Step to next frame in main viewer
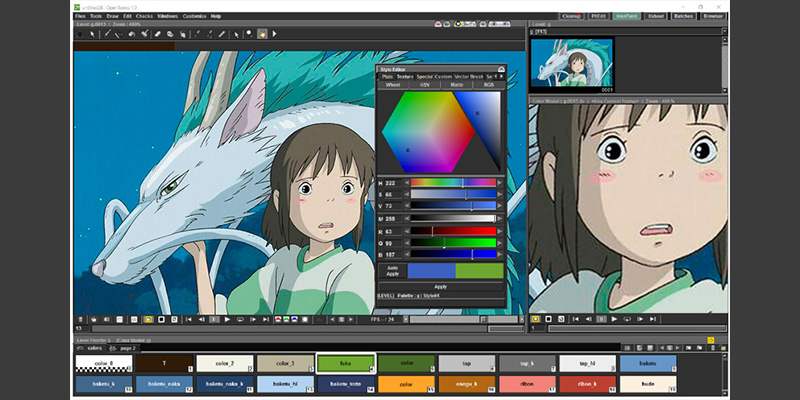Viewport: 800px width, 400px height. coord(253,319)
